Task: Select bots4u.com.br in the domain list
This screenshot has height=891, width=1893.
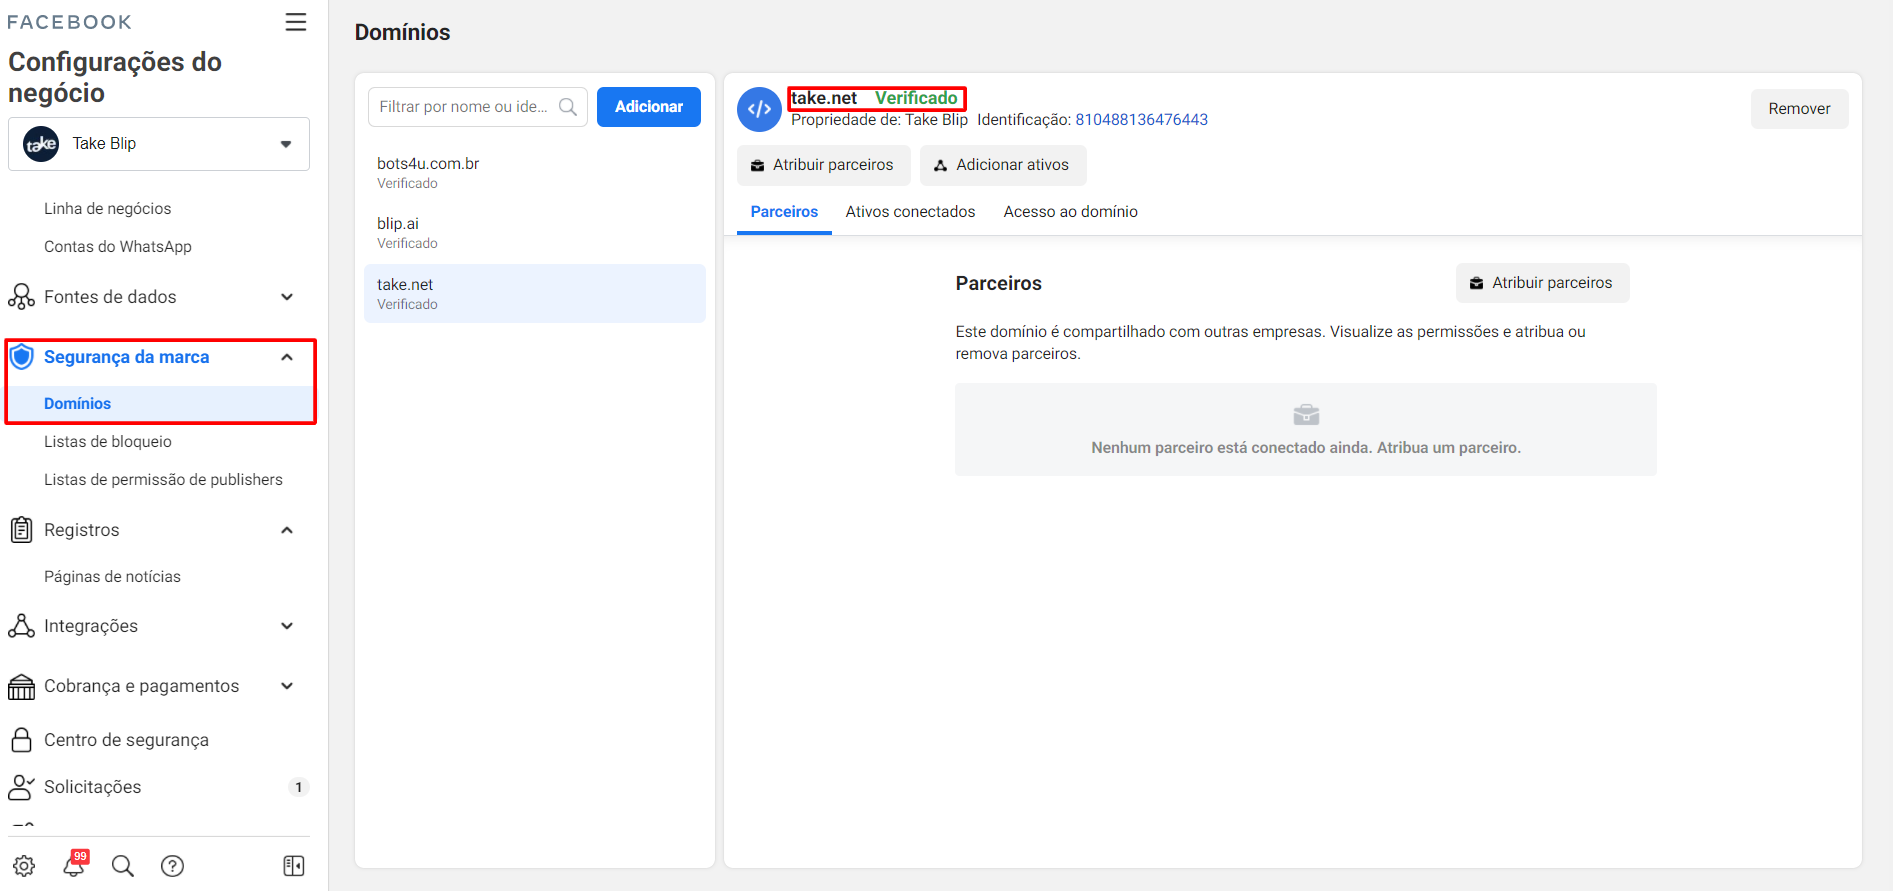Action: point(535,173)
